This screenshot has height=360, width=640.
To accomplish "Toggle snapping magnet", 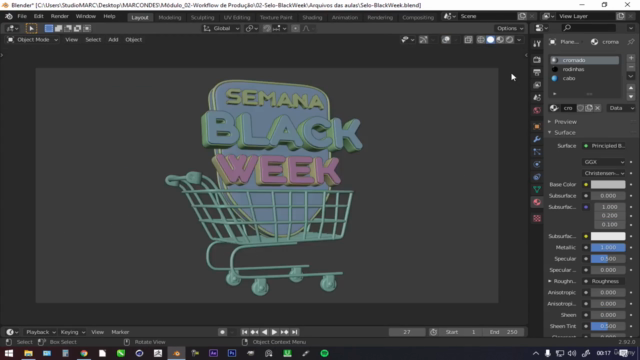I will click(267, 28).
